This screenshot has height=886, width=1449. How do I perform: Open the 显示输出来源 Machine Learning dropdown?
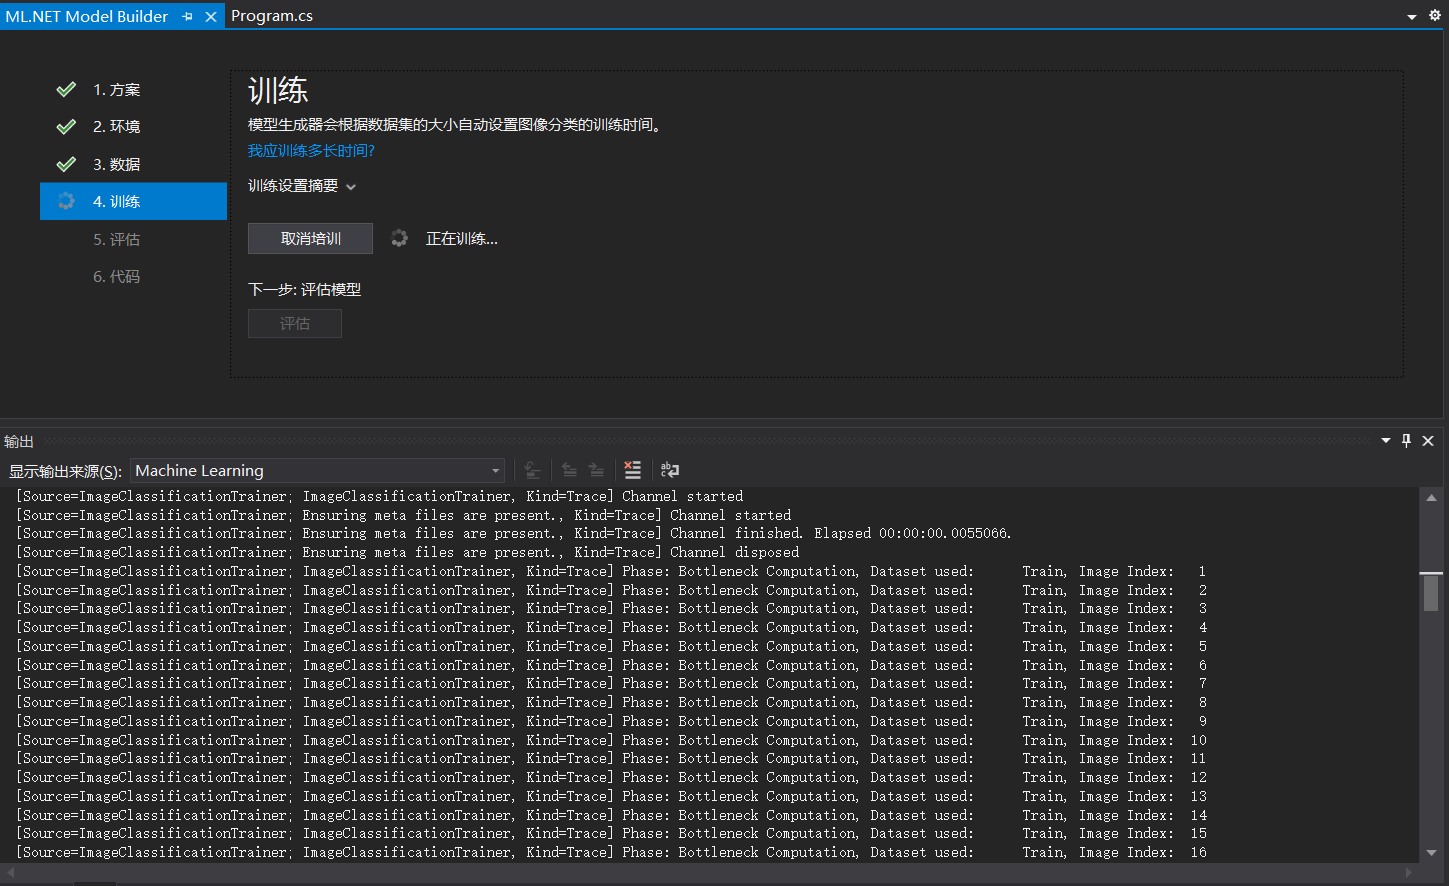tap(318, 471)
